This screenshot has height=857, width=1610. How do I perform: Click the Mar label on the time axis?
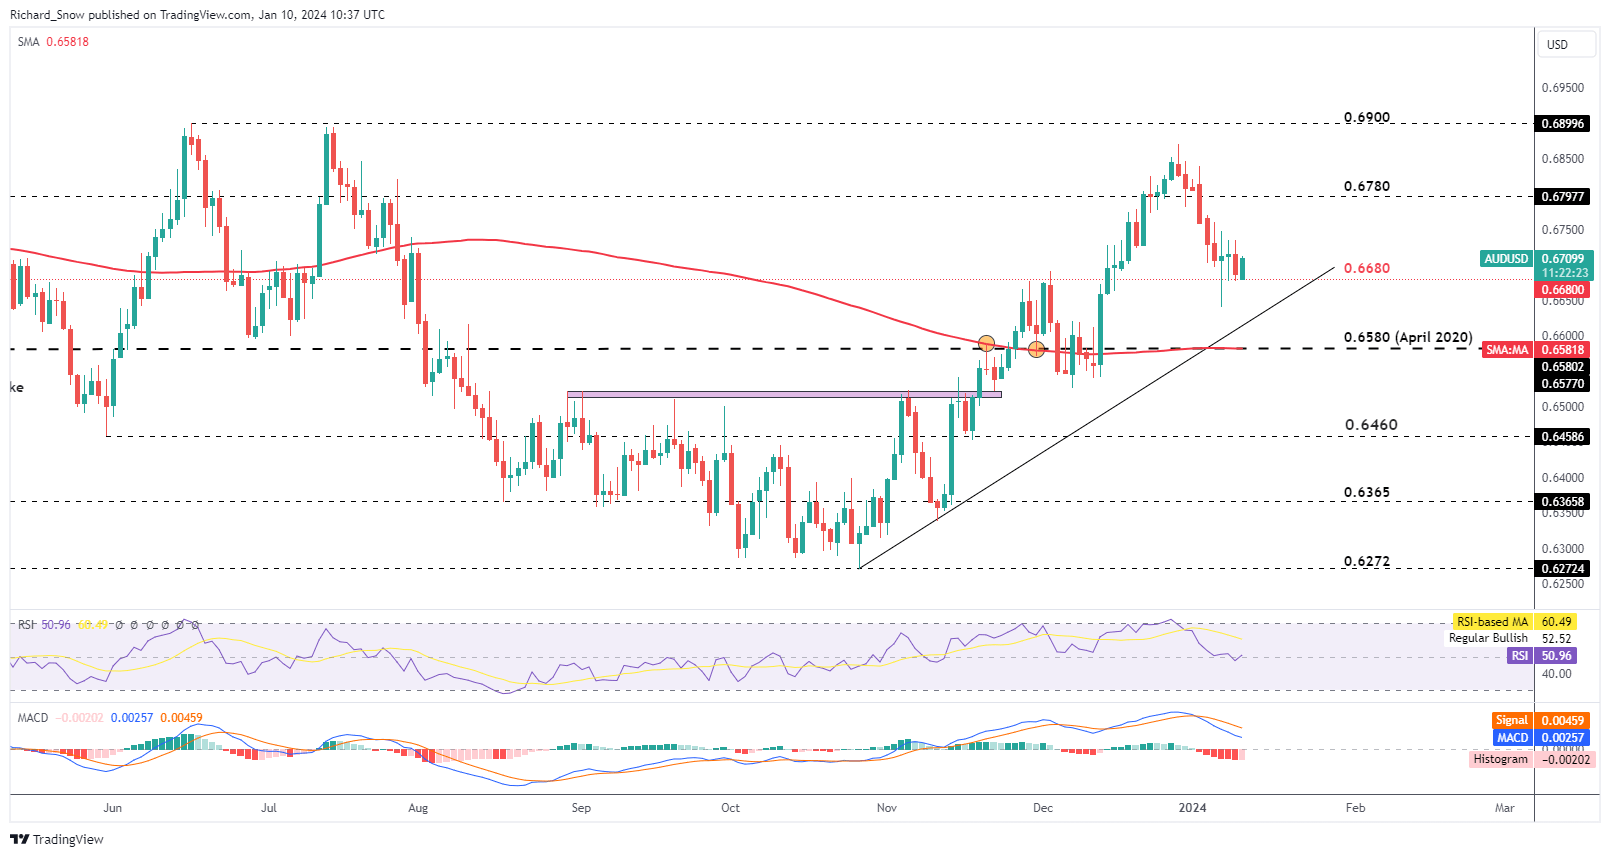1505,808
